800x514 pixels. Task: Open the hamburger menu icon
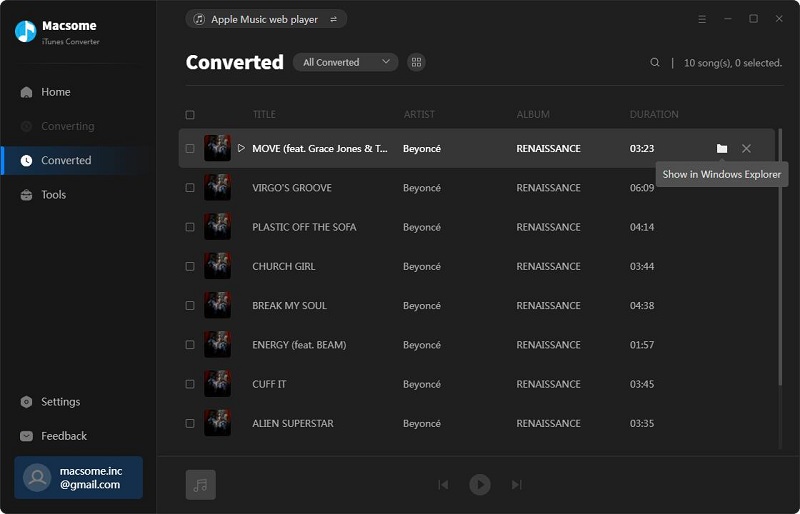(702, 19)
